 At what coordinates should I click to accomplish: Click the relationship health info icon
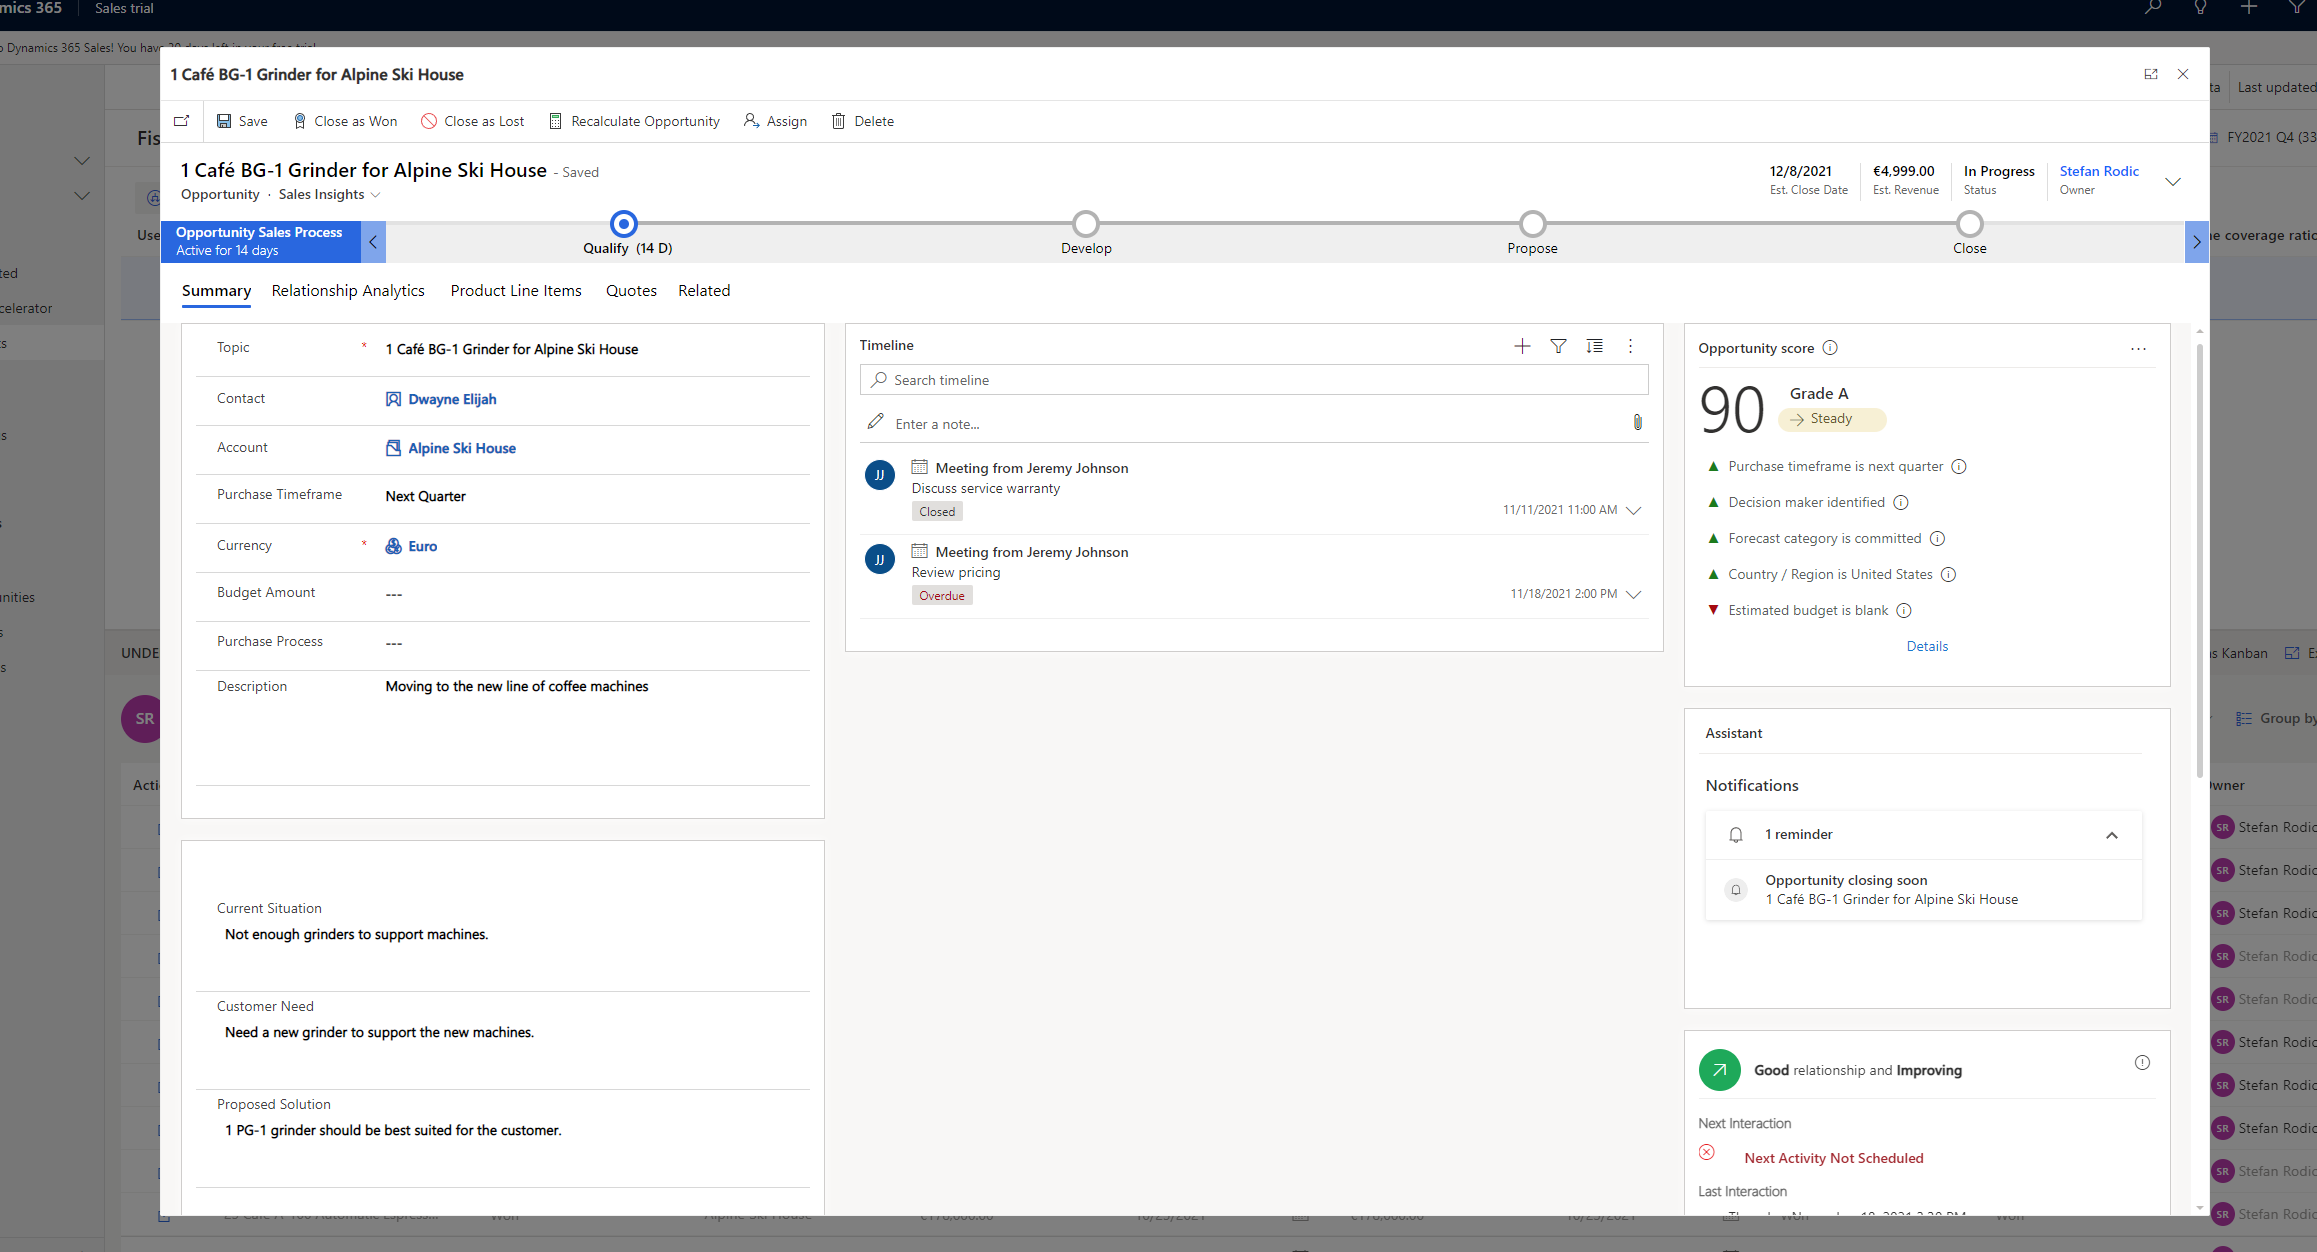(x=2142, y=1063)
